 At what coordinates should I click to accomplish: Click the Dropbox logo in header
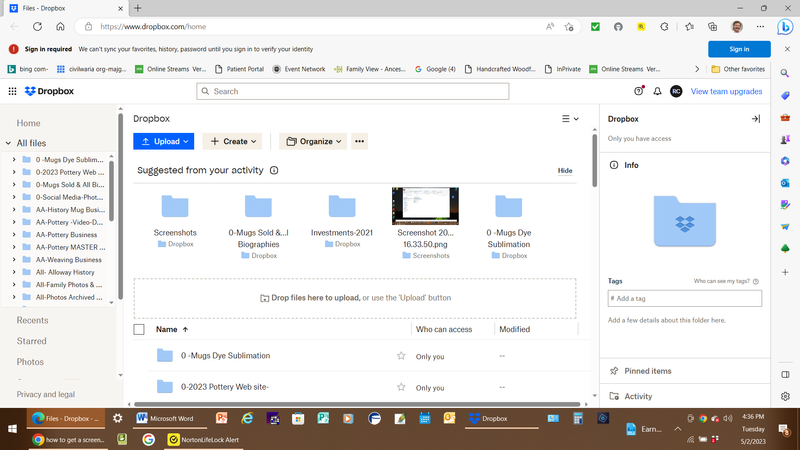(x=49, y=91)
